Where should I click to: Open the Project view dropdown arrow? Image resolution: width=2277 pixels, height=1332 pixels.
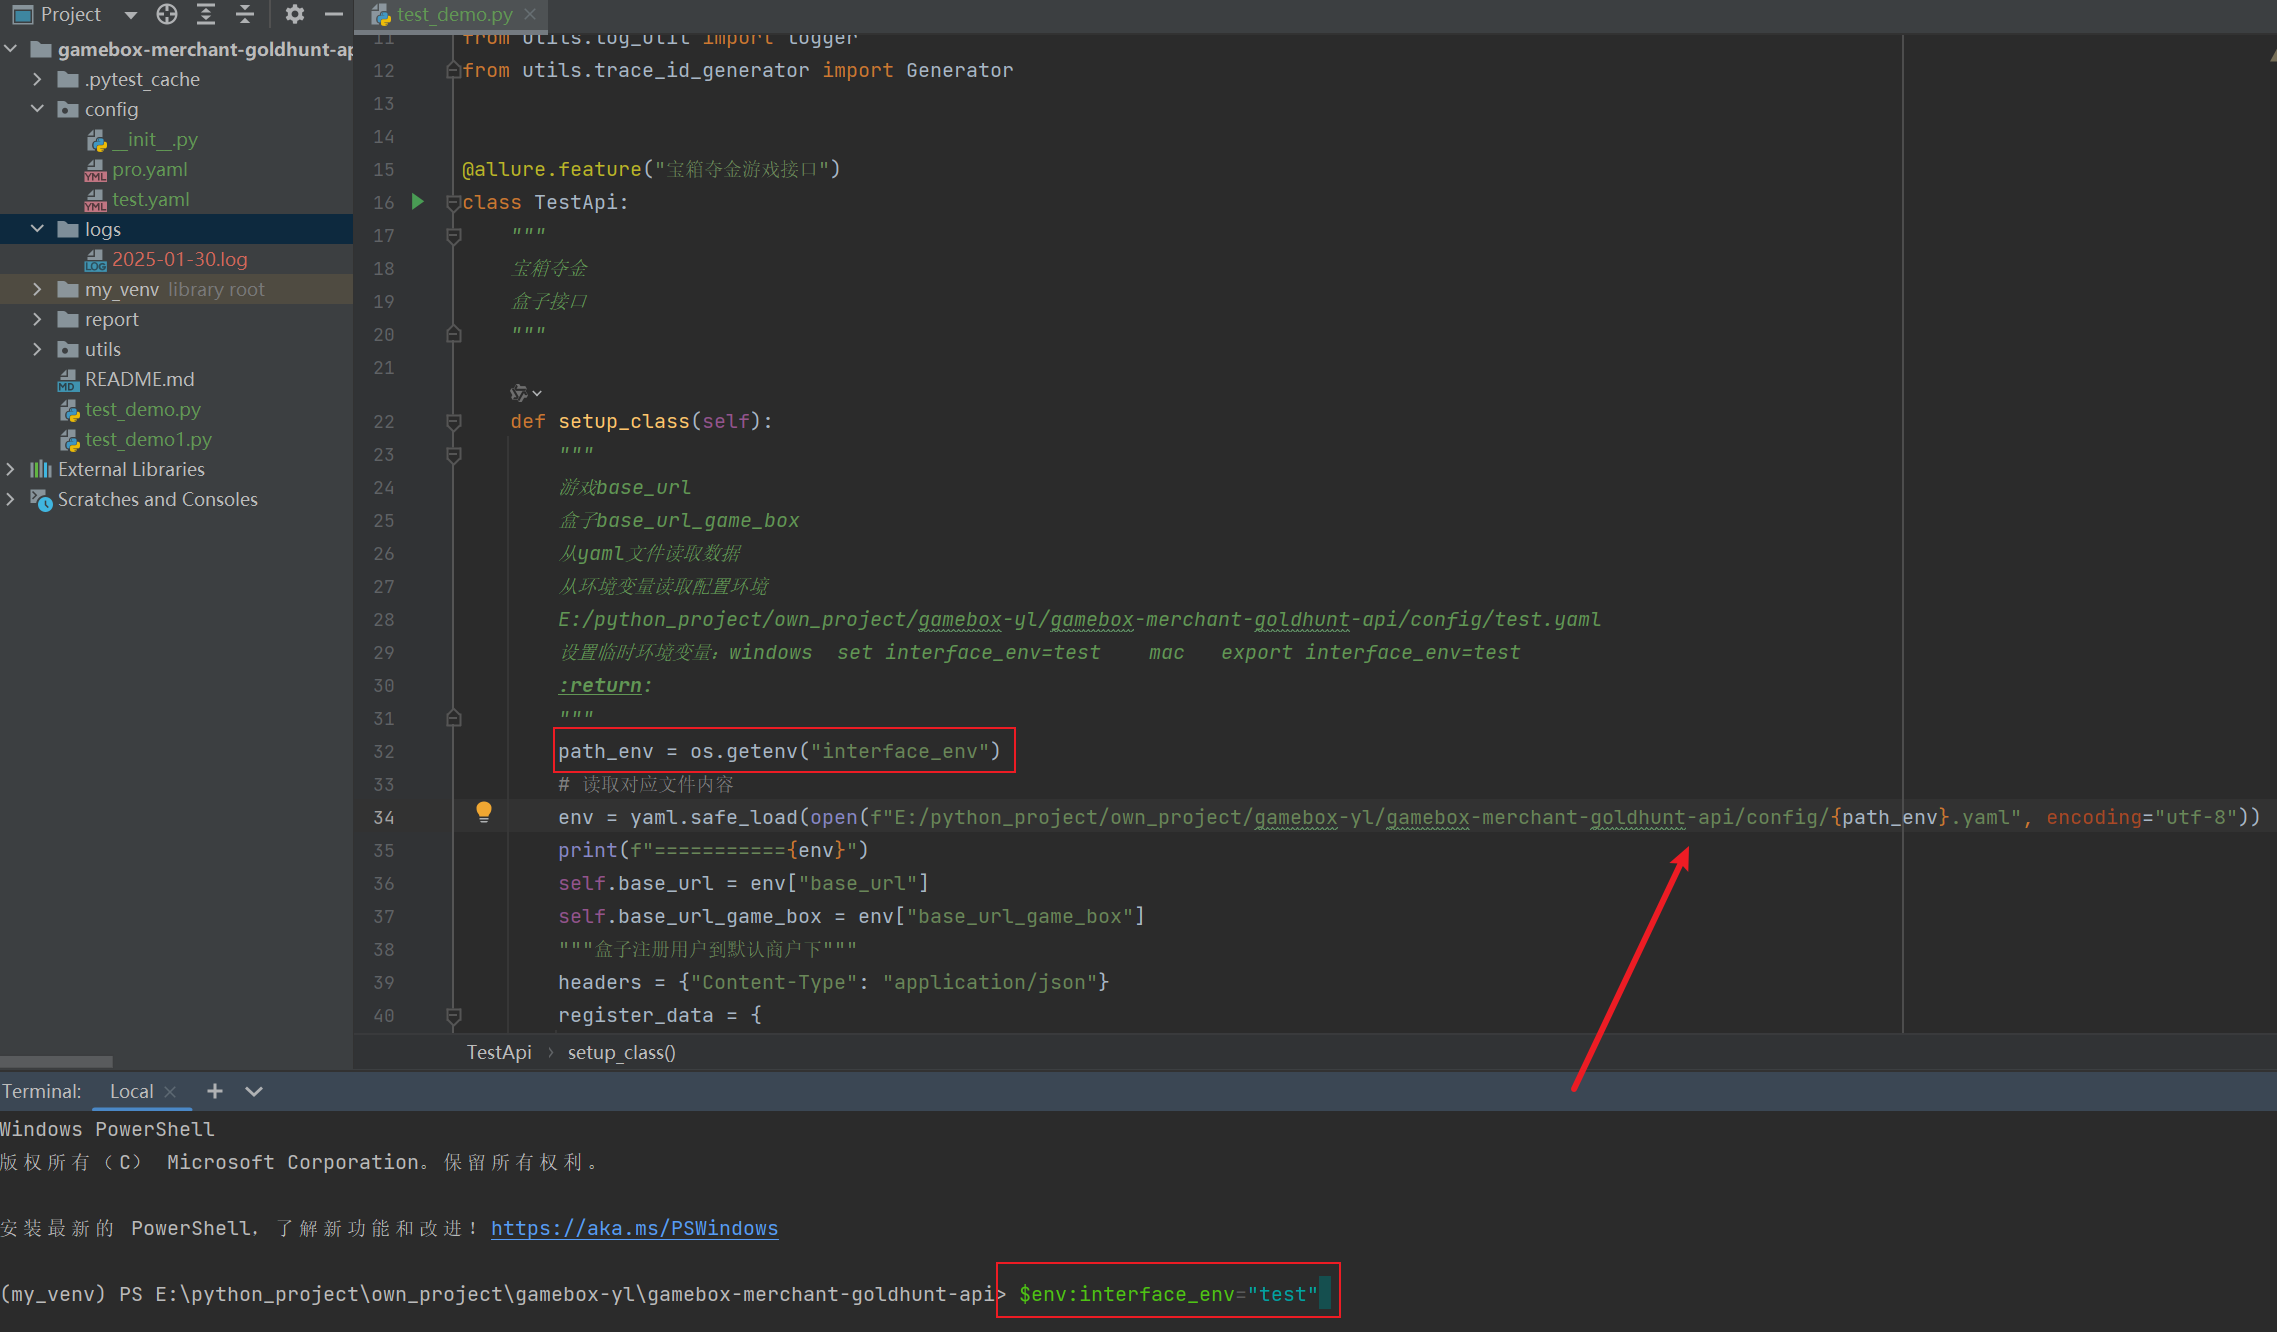coord(130,15)
